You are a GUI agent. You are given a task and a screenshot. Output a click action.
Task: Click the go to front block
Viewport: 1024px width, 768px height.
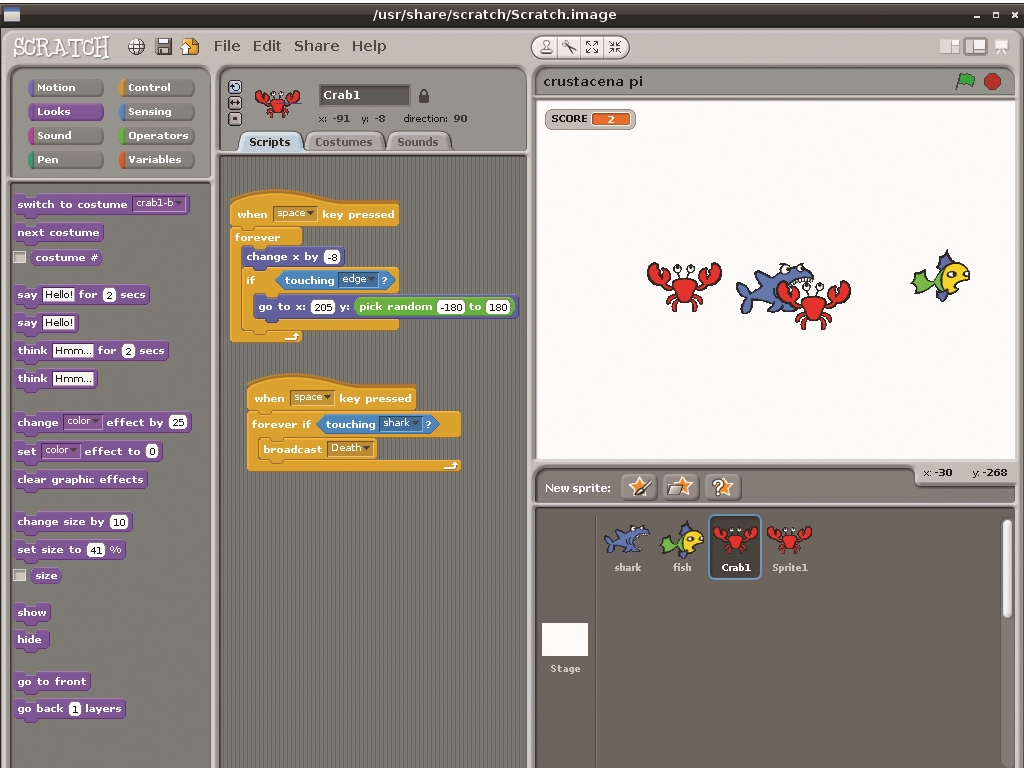52,682
